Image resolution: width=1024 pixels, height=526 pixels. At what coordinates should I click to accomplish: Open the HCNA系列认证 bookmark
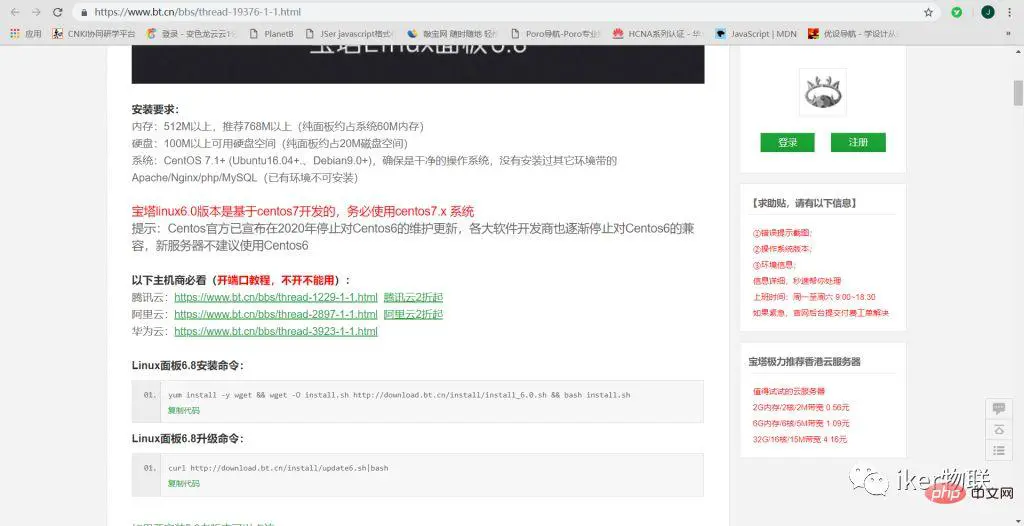[658, 33]
